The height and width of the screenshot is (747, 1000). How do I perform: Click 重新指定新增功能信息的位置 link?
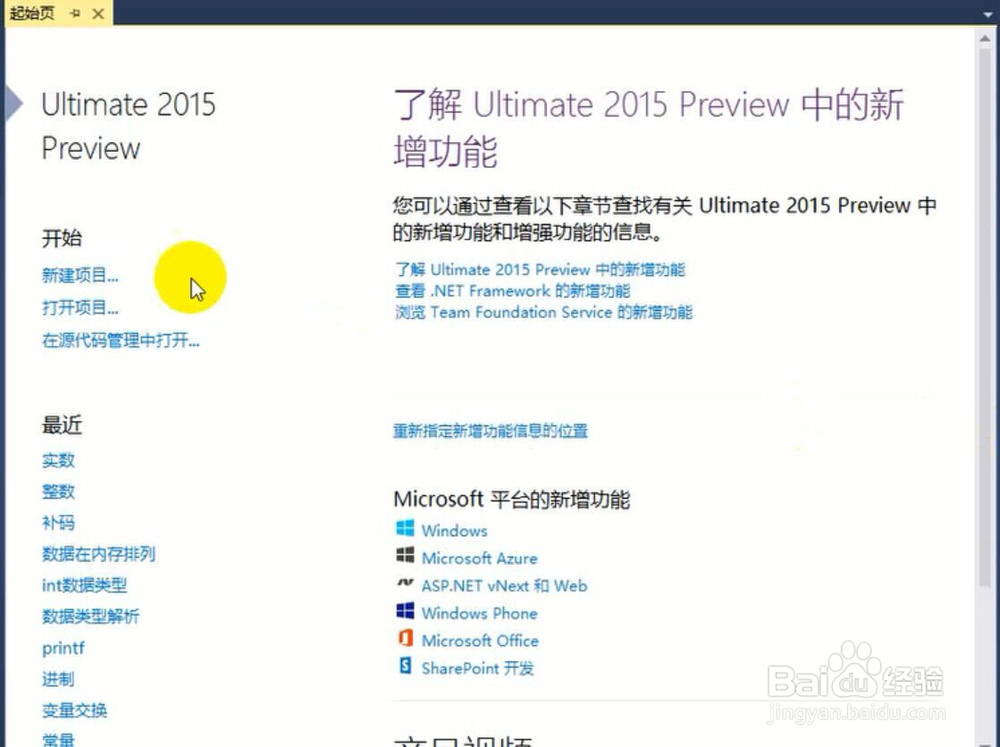[490, 431]
